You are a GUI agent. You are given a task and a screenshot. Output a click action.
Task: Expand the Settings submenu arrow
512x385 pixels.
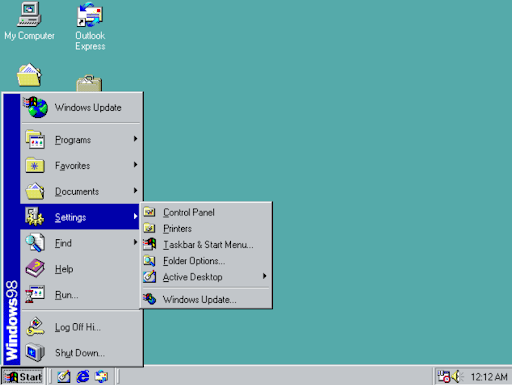click(x=135, y=216)
